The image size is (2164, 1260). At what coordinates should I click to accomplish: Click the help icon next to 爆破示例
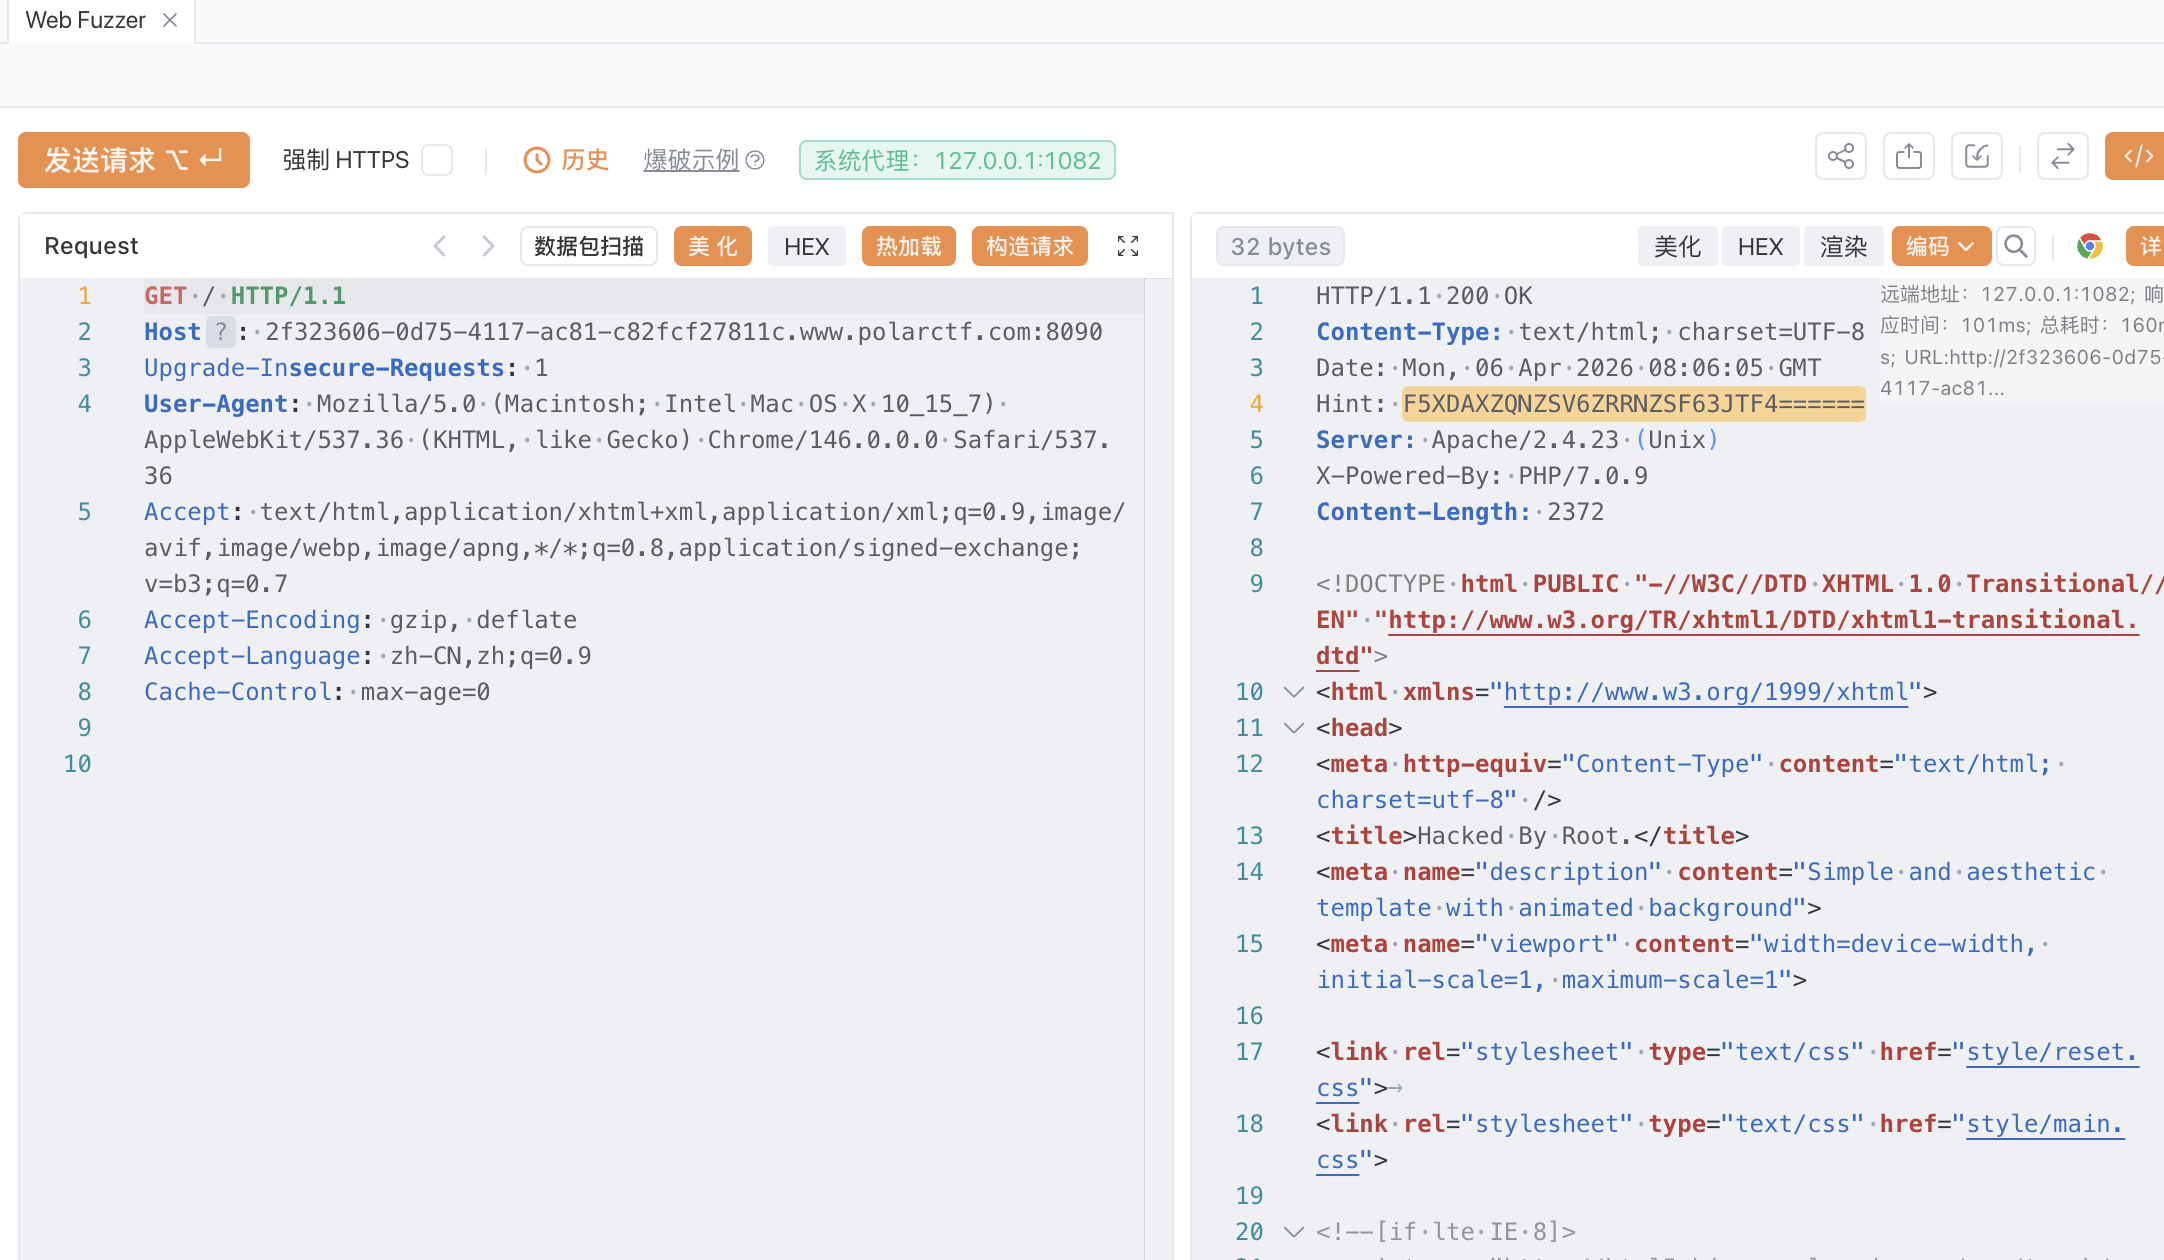756,160
